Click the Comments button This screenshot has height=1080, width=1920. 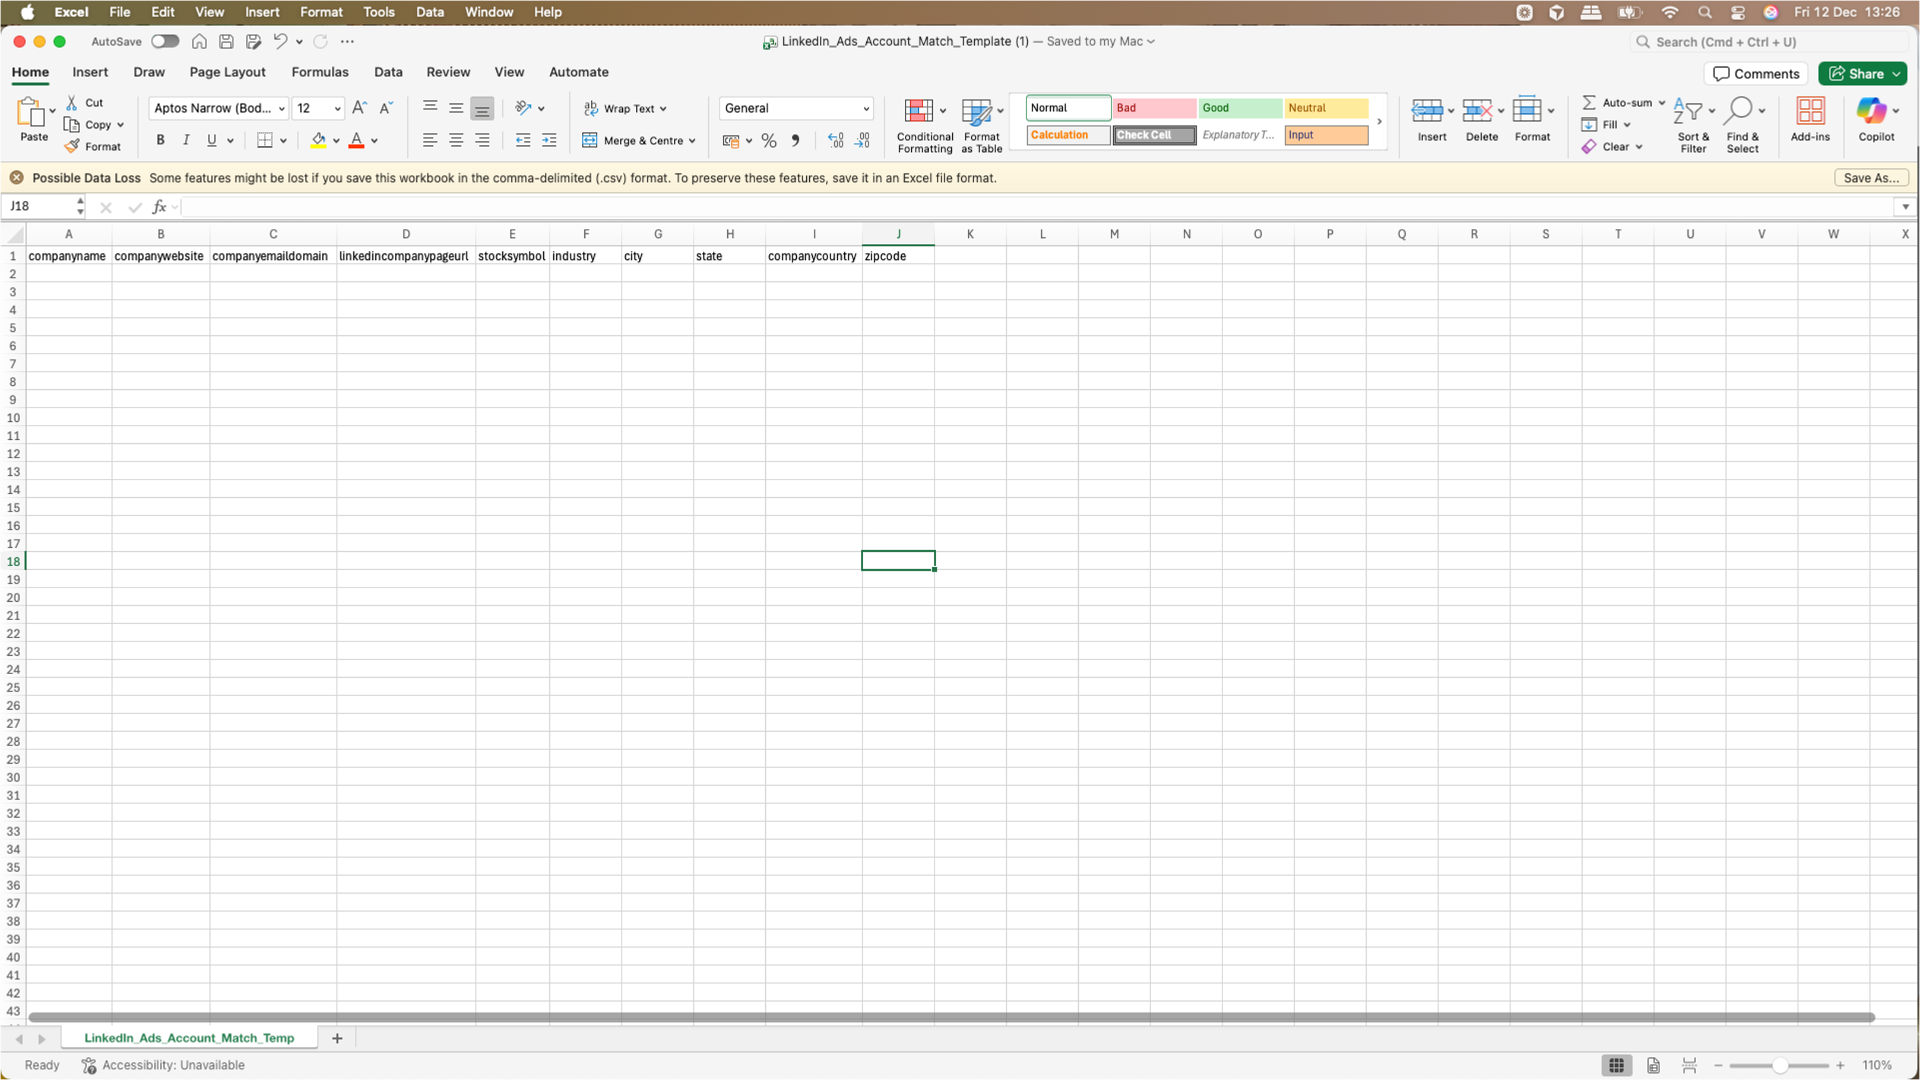tap(1755, 74)
